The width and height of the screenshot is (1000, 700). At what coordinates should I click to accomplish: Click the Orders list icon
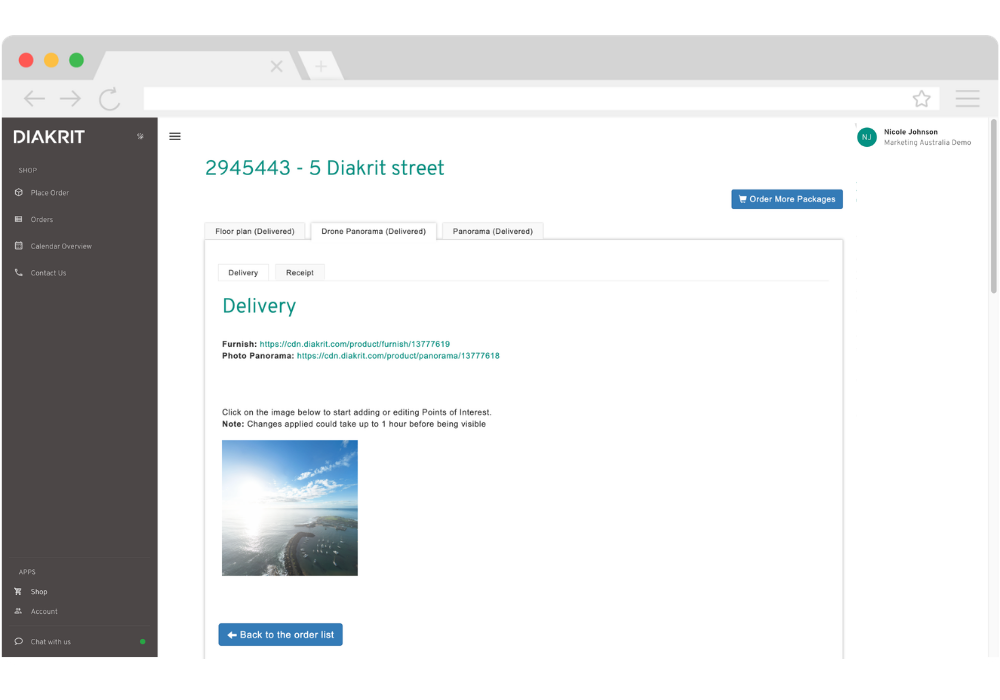18,219
